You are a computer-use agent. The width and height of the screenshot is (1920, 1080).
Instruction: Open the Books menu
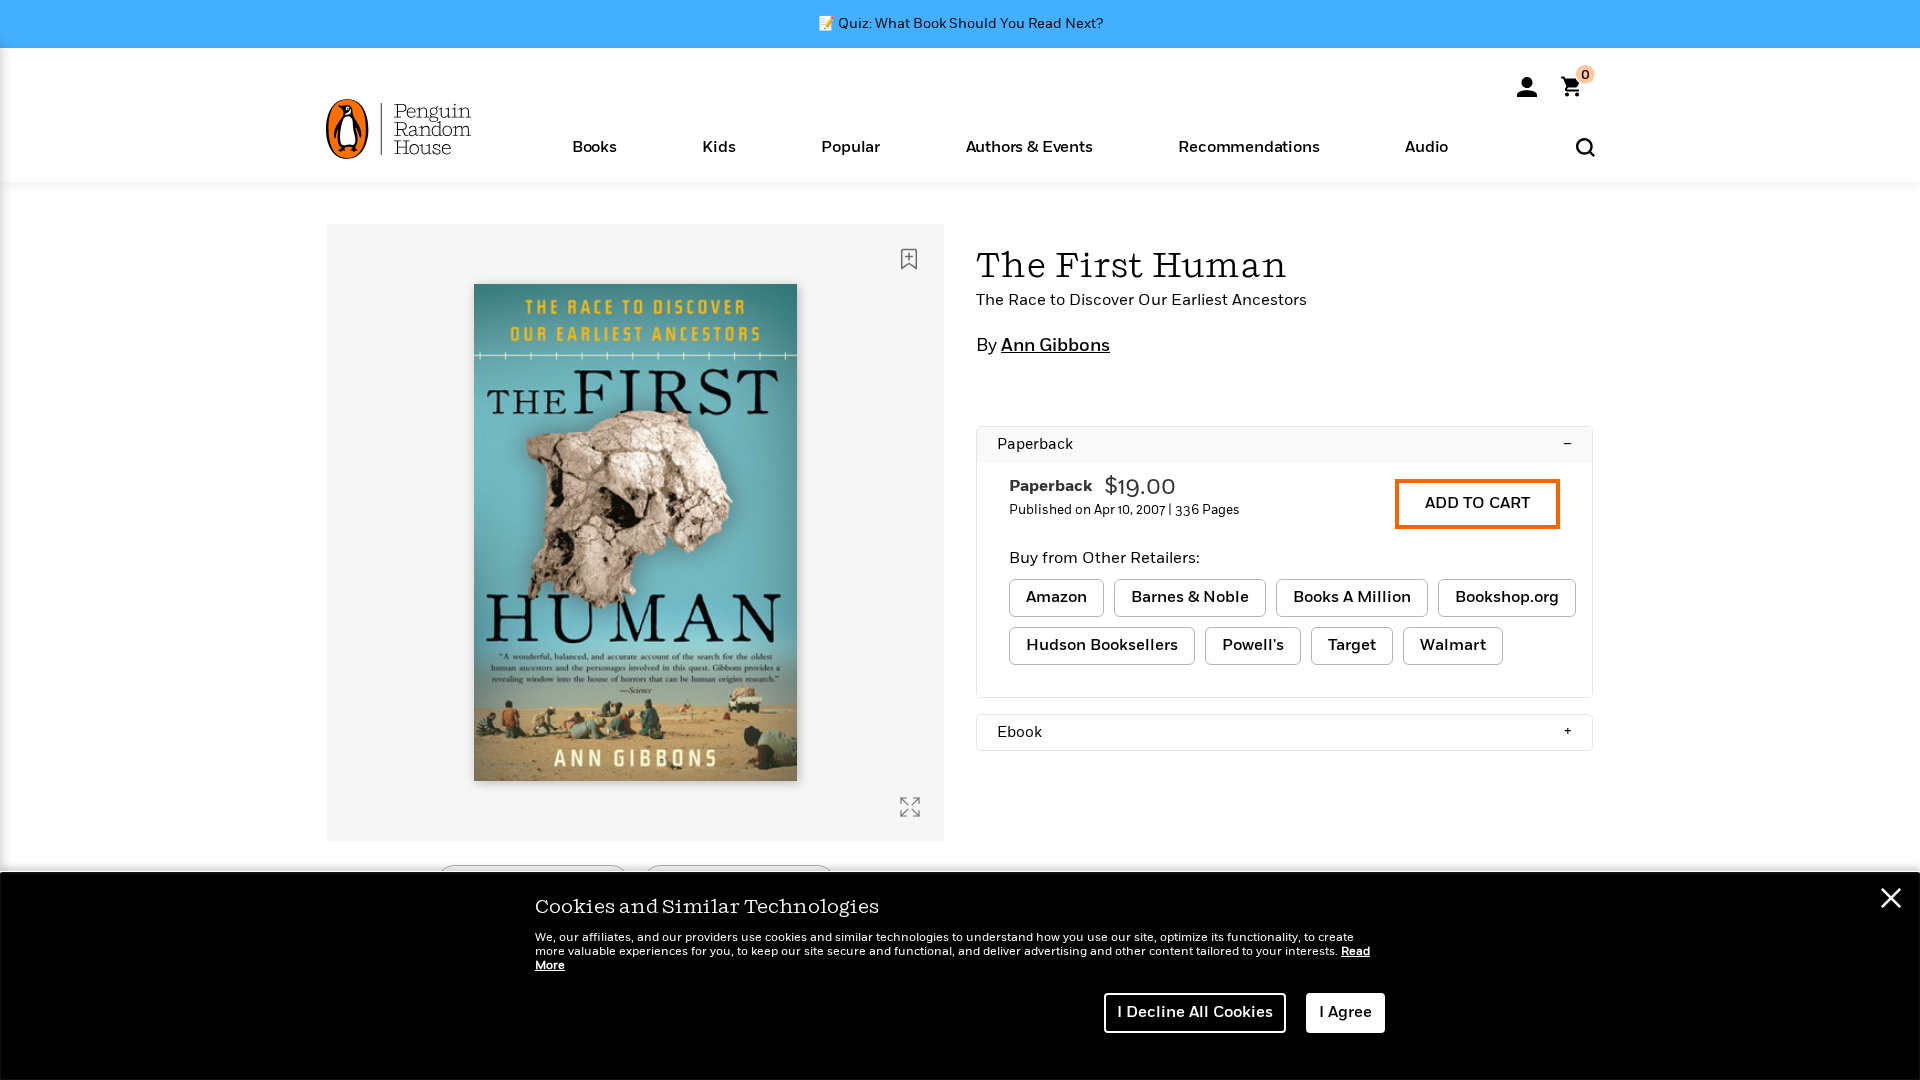pos(594,148)
